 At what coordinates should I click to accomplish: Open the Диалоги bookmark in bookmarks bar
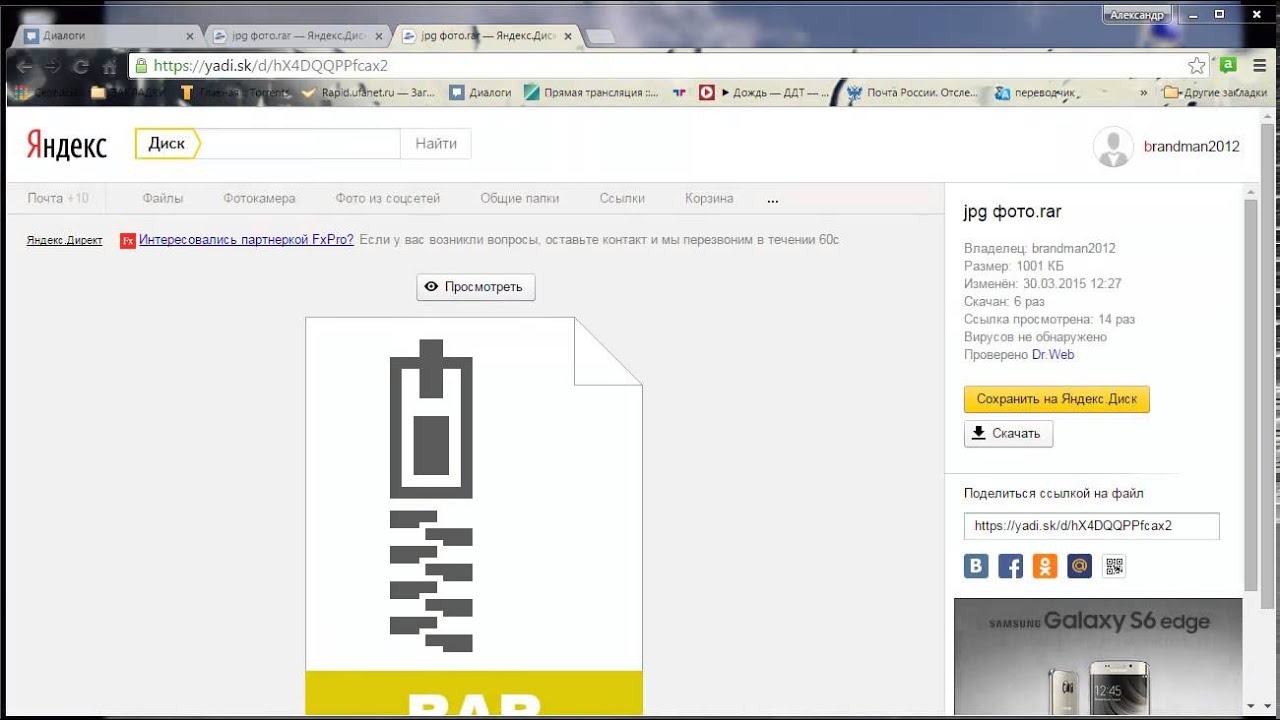[x=480, y=92]
